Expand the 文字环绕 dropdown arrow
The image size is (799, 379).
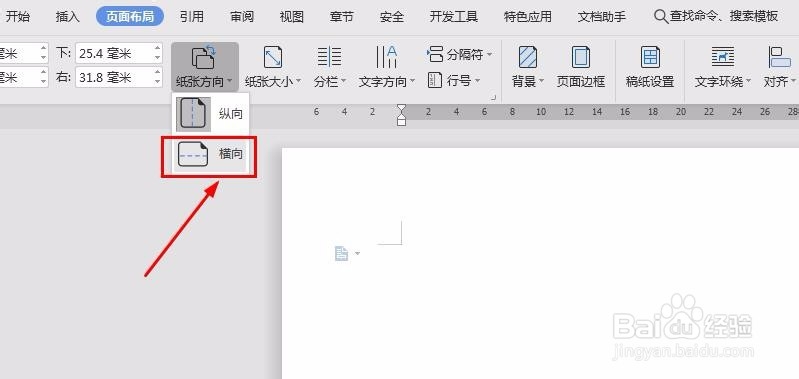(x=748, y=82)
